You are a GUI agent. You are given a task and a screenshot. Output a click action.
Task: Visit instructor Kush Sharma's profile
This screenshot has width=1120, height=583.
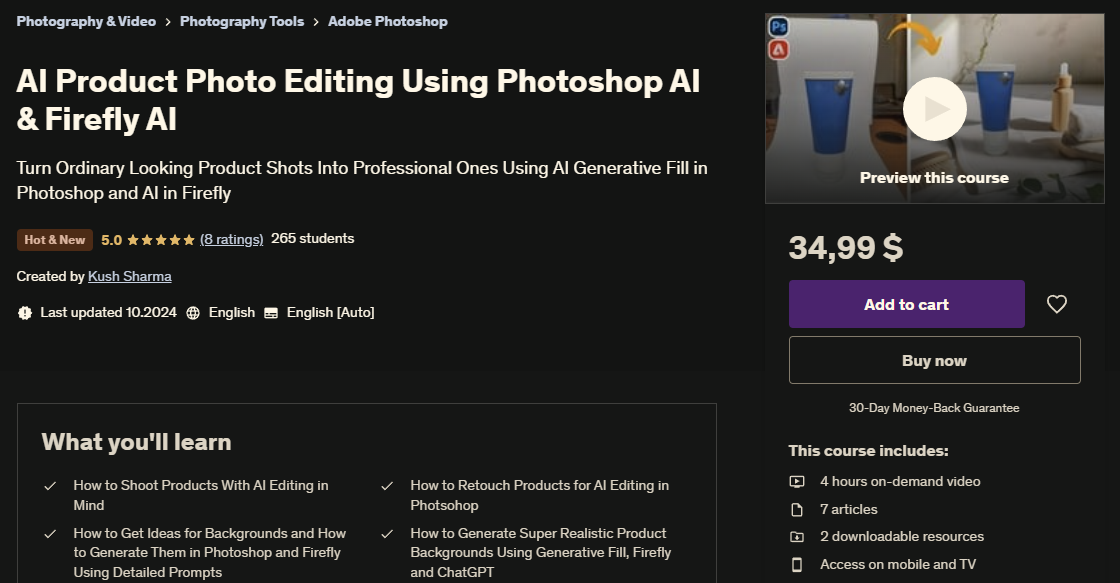130,276
